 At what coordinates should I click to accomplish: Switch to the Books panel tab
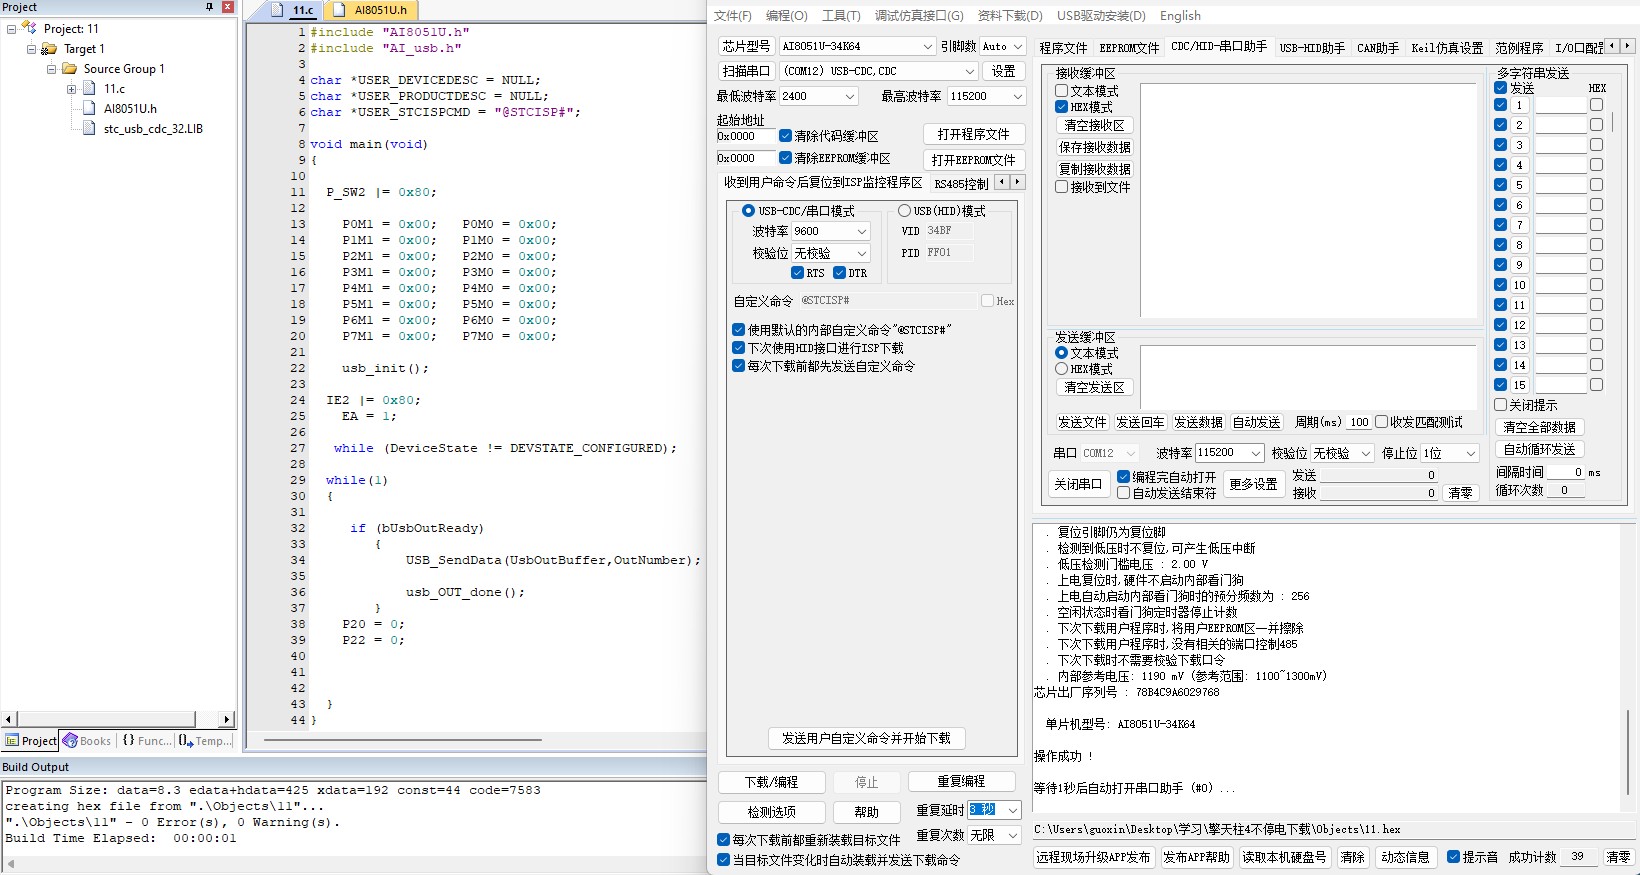click(x=87, y=741)
